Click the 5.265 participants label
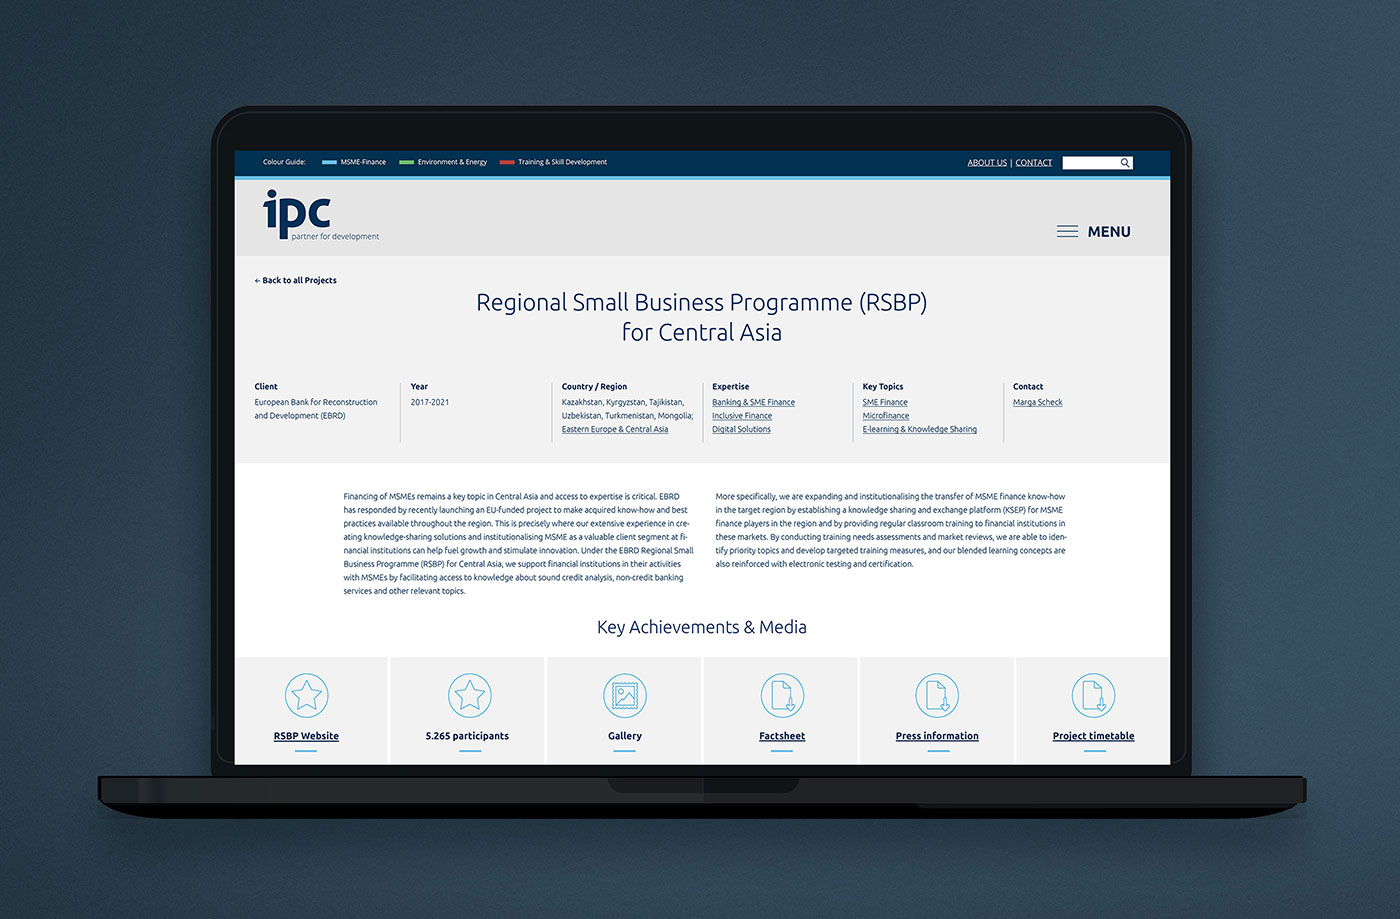This screenshot has width=1400, height=919. (467, 736)
